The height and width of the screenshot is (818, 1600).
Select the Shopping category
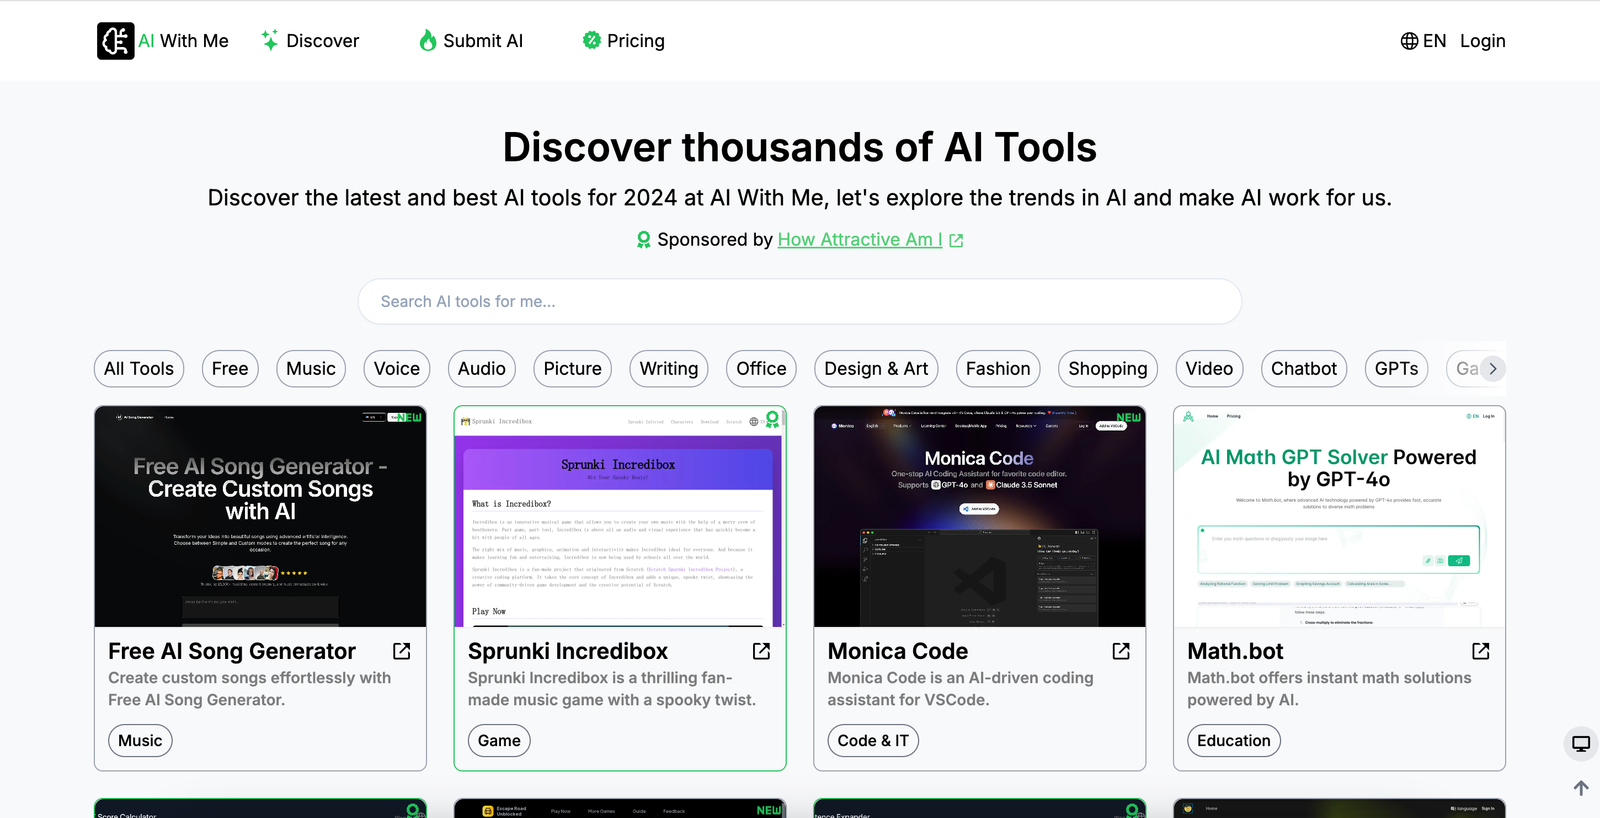1108,369
